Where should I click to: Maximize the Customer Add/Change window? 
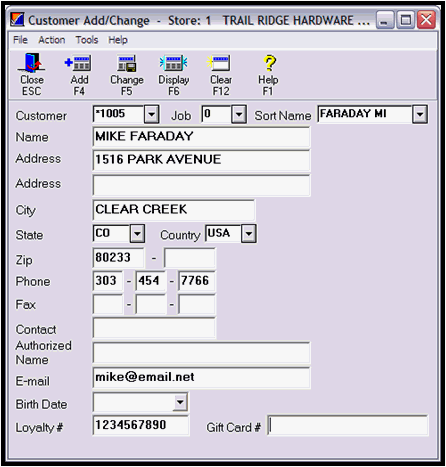(406, 20)
